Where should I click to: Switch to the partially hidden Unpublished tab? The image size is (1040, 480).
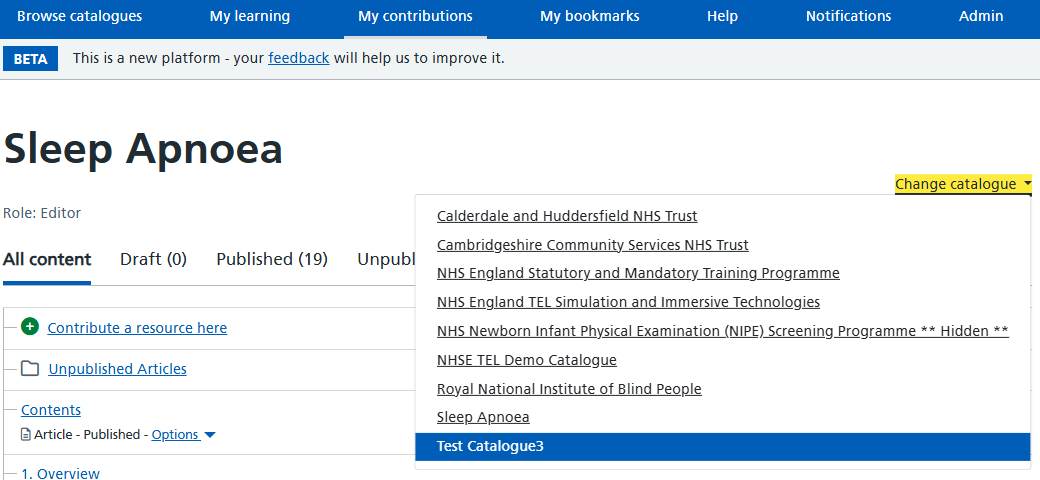pos(386,259)
